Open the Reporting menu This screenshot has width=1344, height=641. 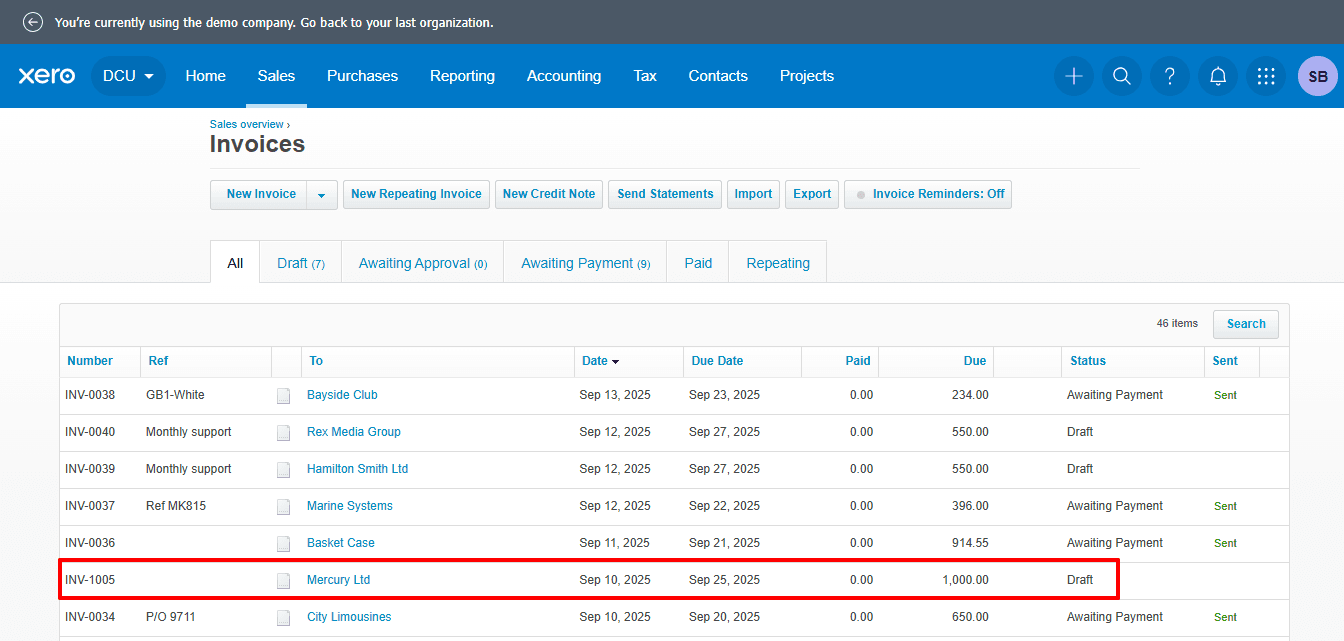(462, 76)
